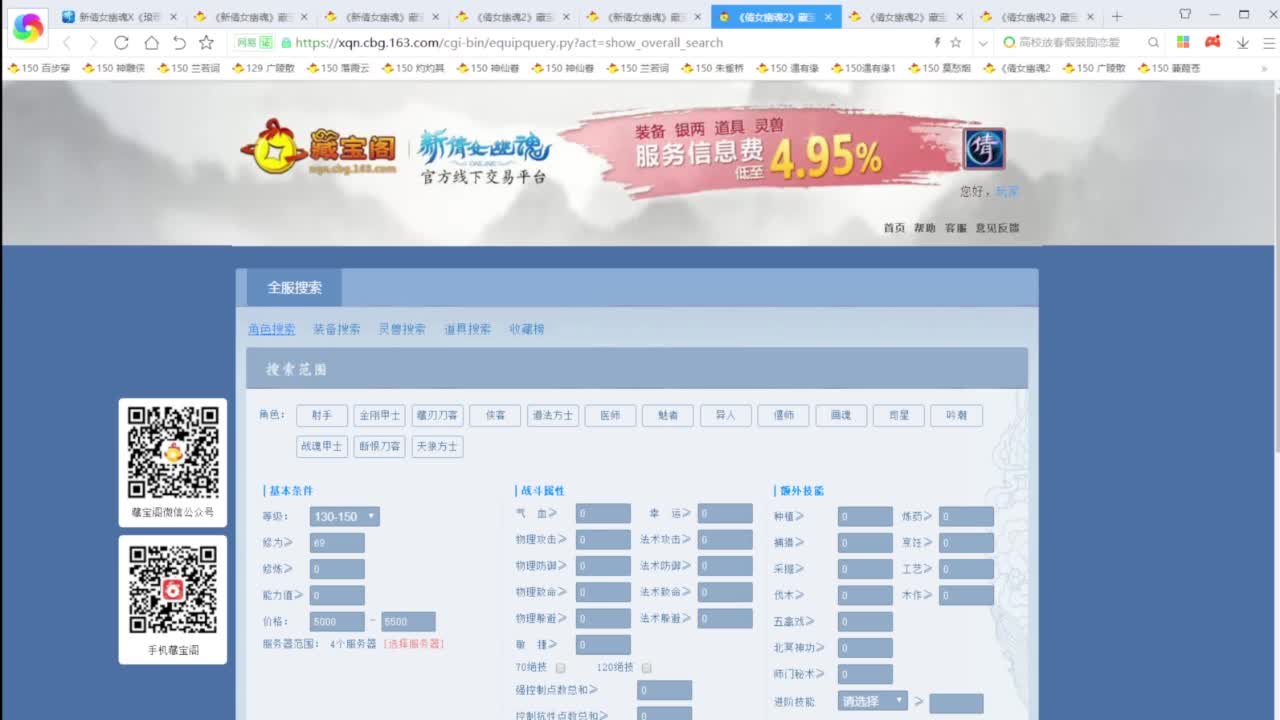Viewport: 1280px width, 720px height.
Task: Click the minimum price field 5000
Action: click(337, 622)
